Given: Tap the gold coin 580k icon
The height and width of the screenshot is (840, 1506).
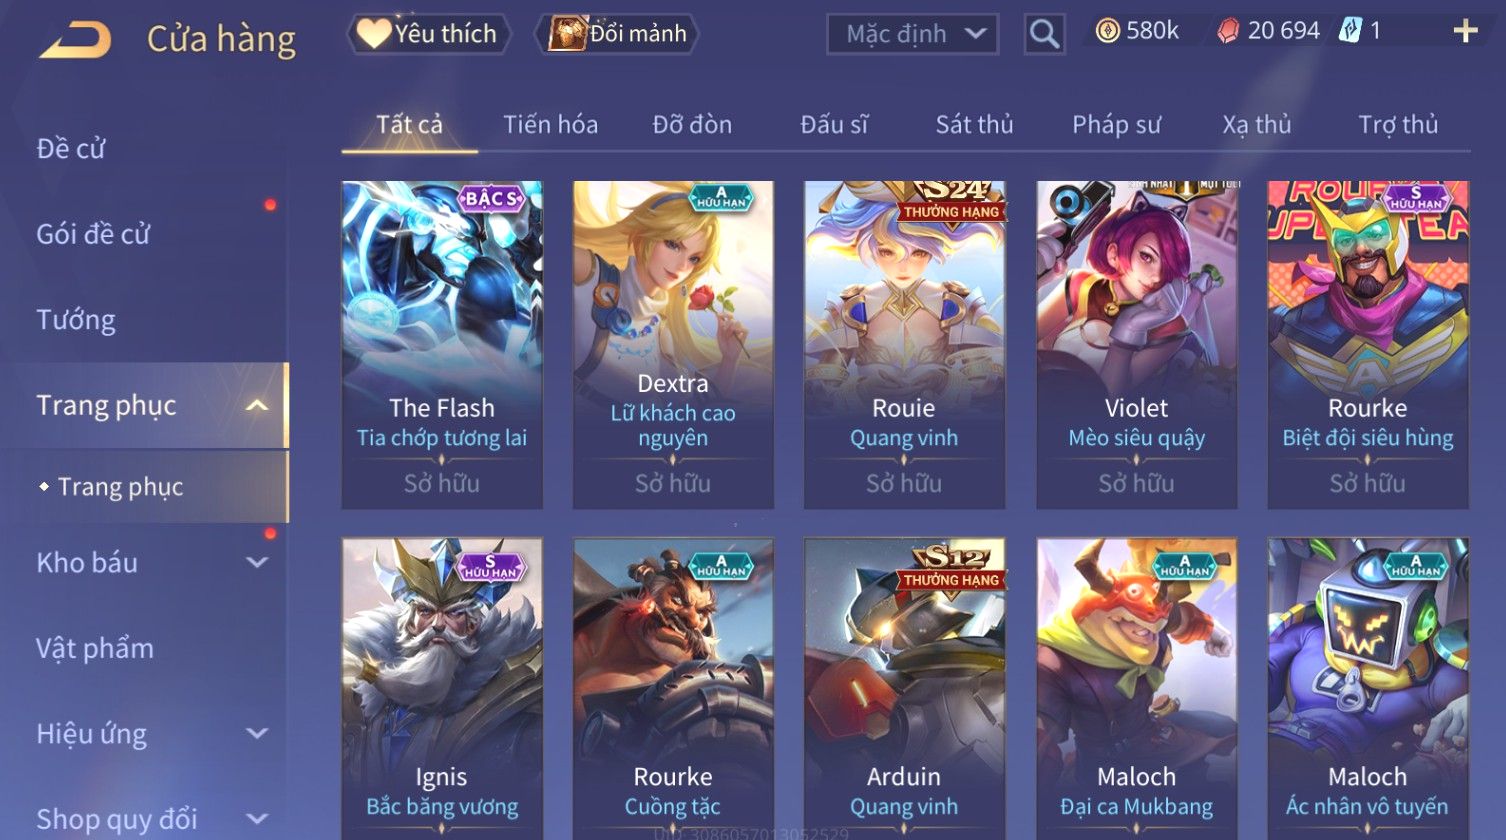Looking at the screenshot, I should point(1107,32).
